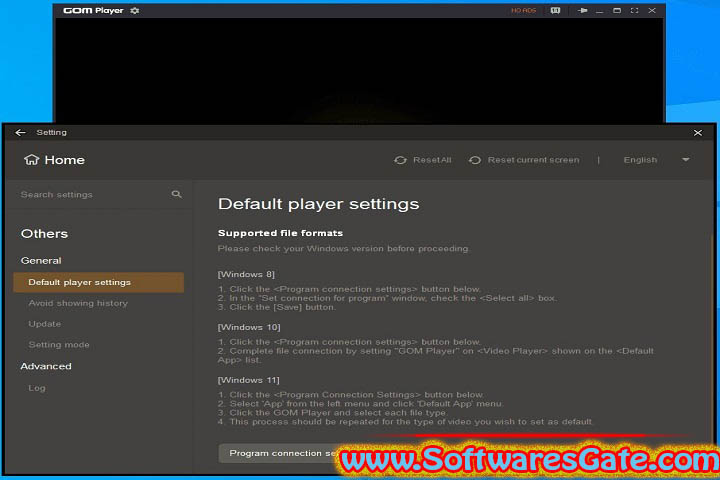
Task: Select Default player settings item
Action: (99, 282)
